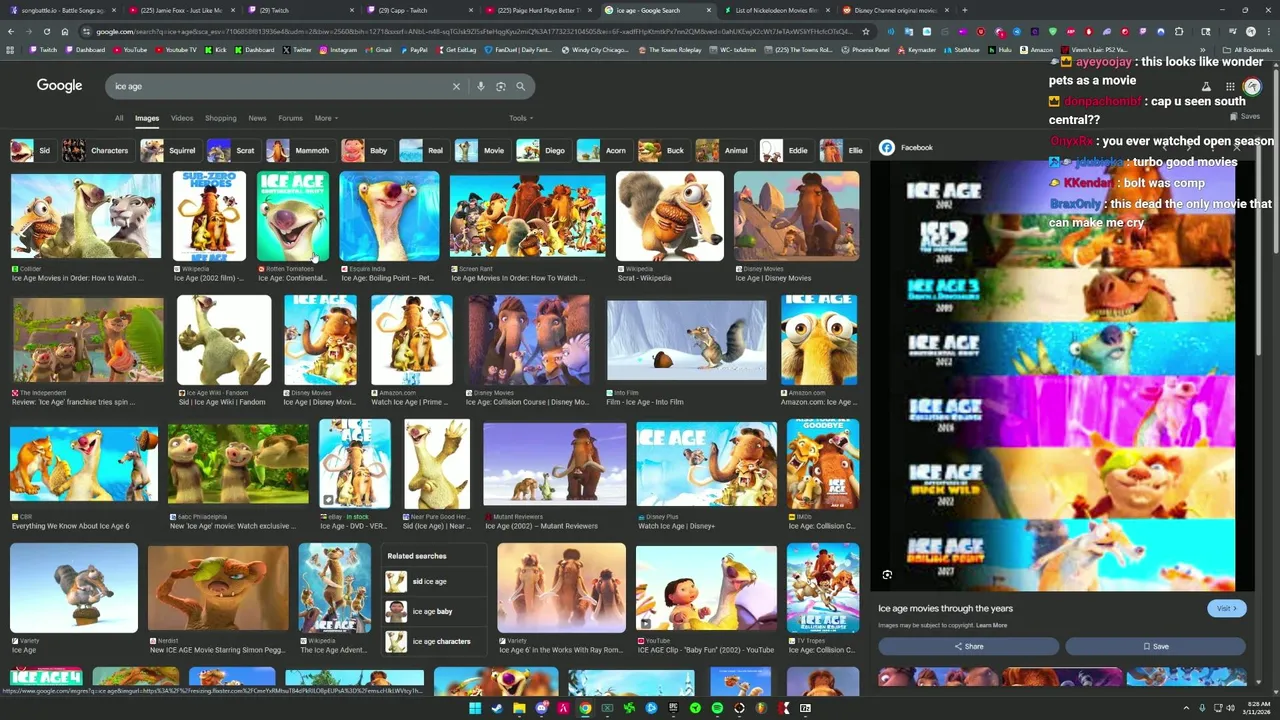The width and height of the screenshot is (1280, 720).
Task: Open the Facebook source icon in preview panel
Action: 887,147
